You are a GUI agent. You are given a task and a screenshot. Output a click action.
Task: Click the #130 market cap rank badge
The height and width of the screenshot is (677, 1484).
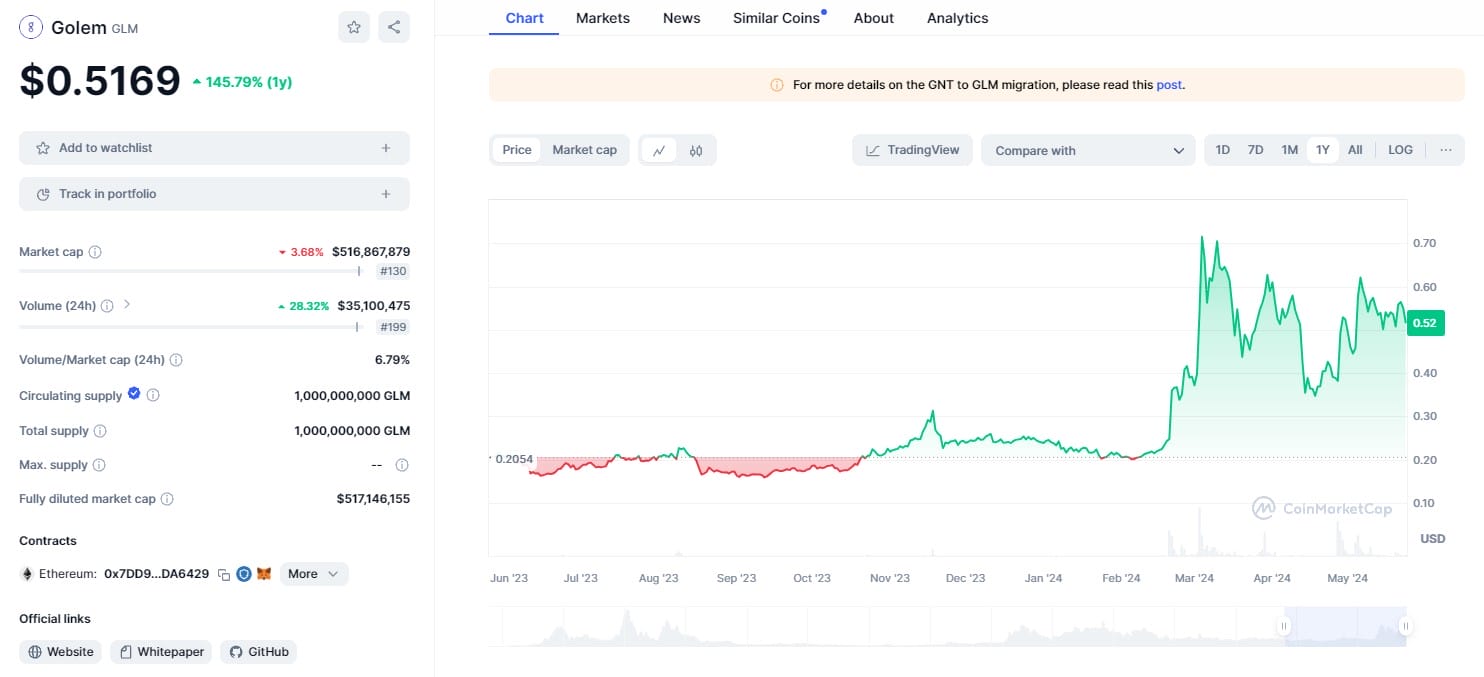click(393, 271)
